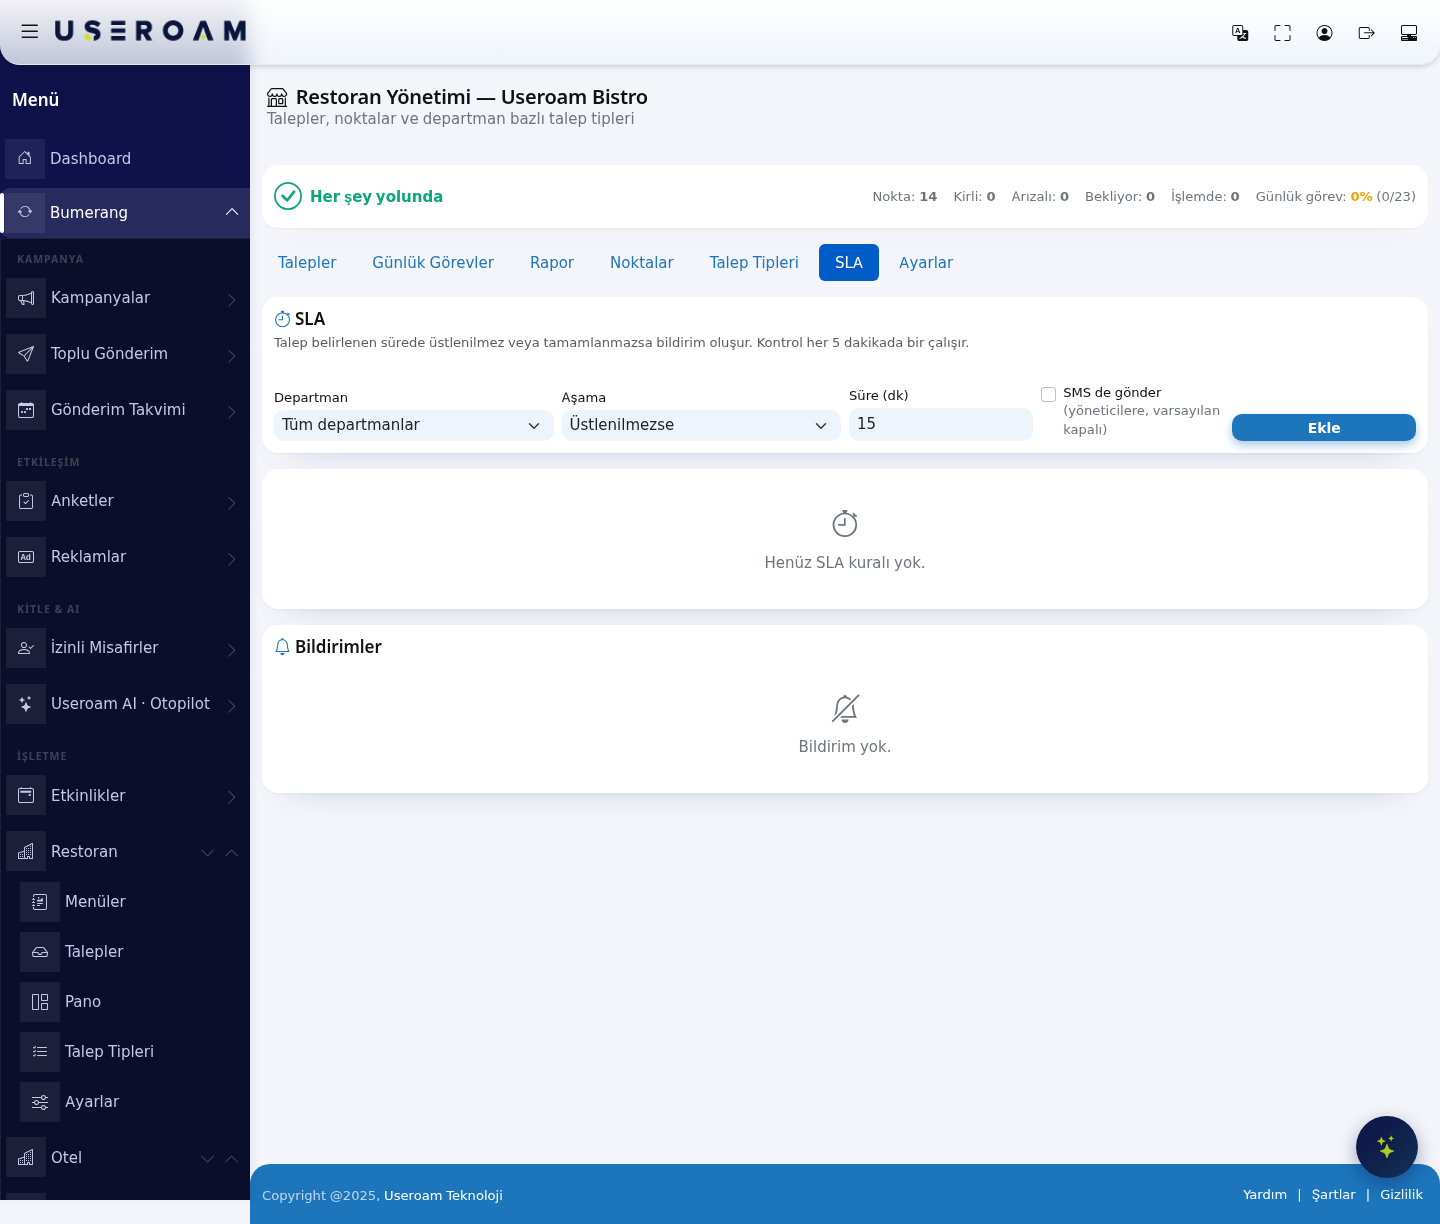The image size is (1440, 1224).
Task: Open the layout panel icon in header
Action: (1409, 33)
